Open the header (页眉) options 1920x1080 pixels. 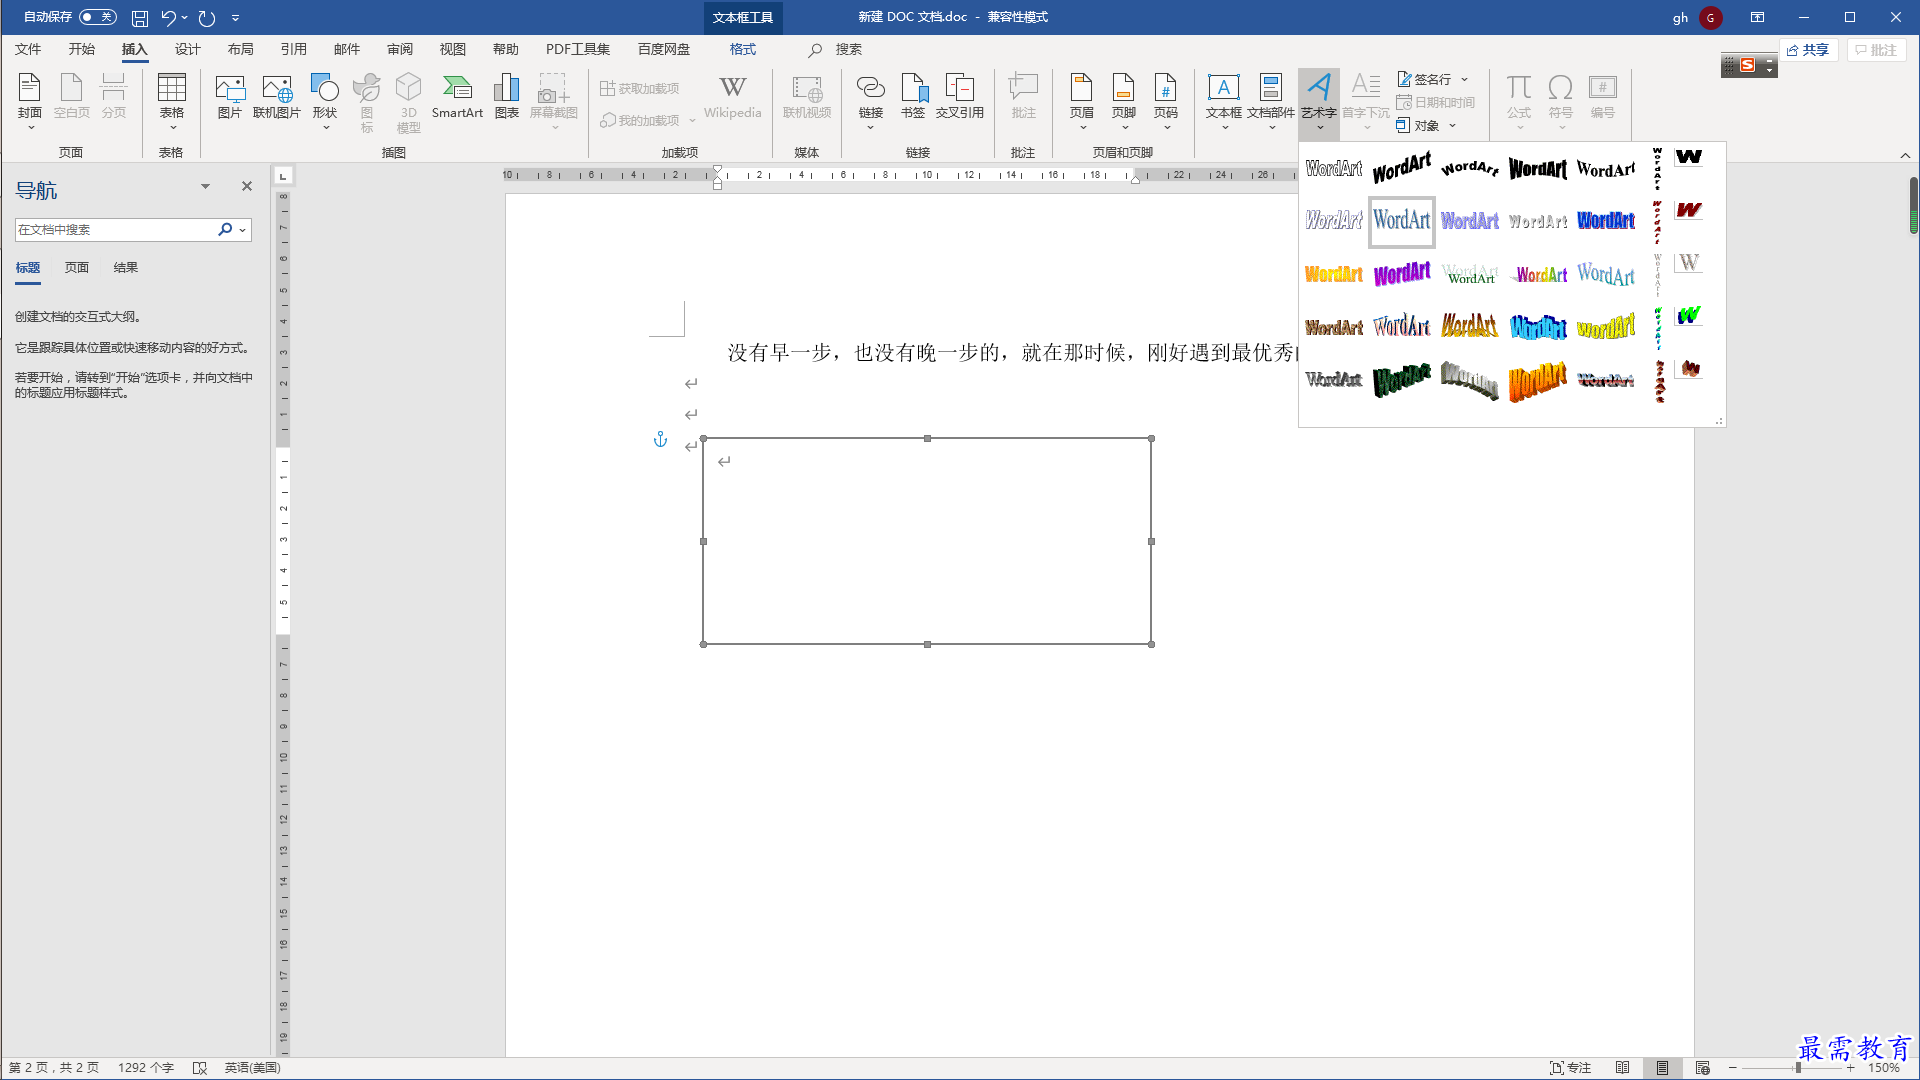(x=1082, y=102)
